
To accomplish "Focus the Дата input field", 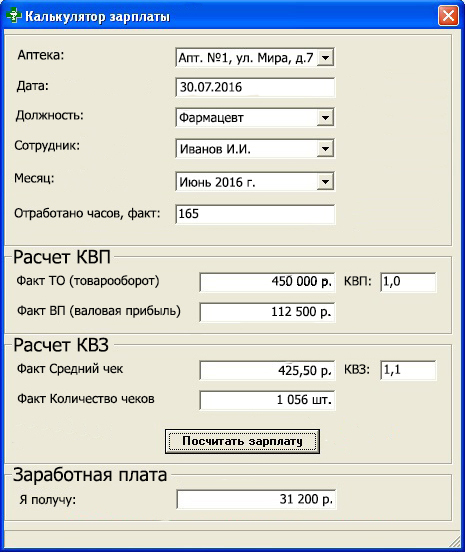I will [x=255, y=87].
